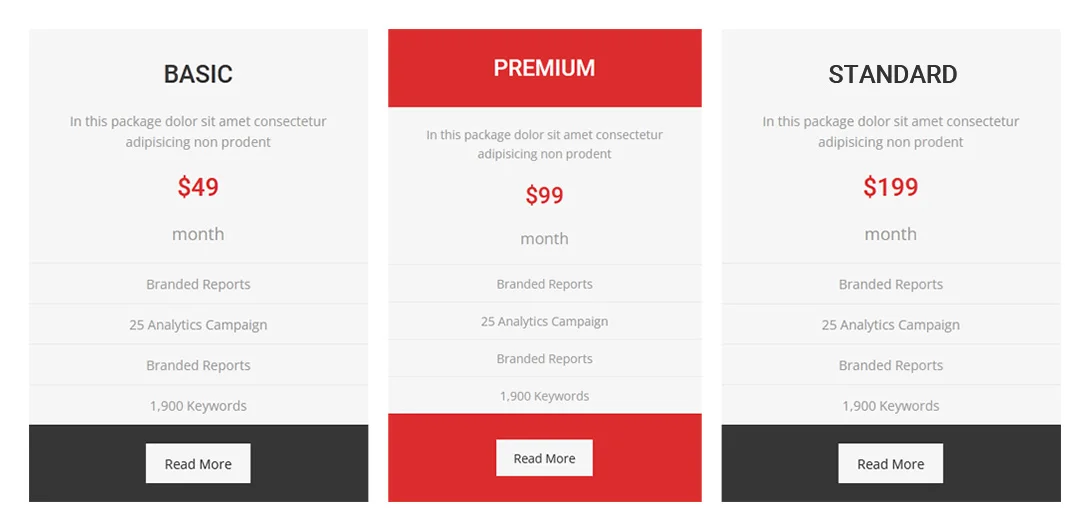Click the first Branded Reports row in Standard

pyautogui.click(x=890, y=284)
